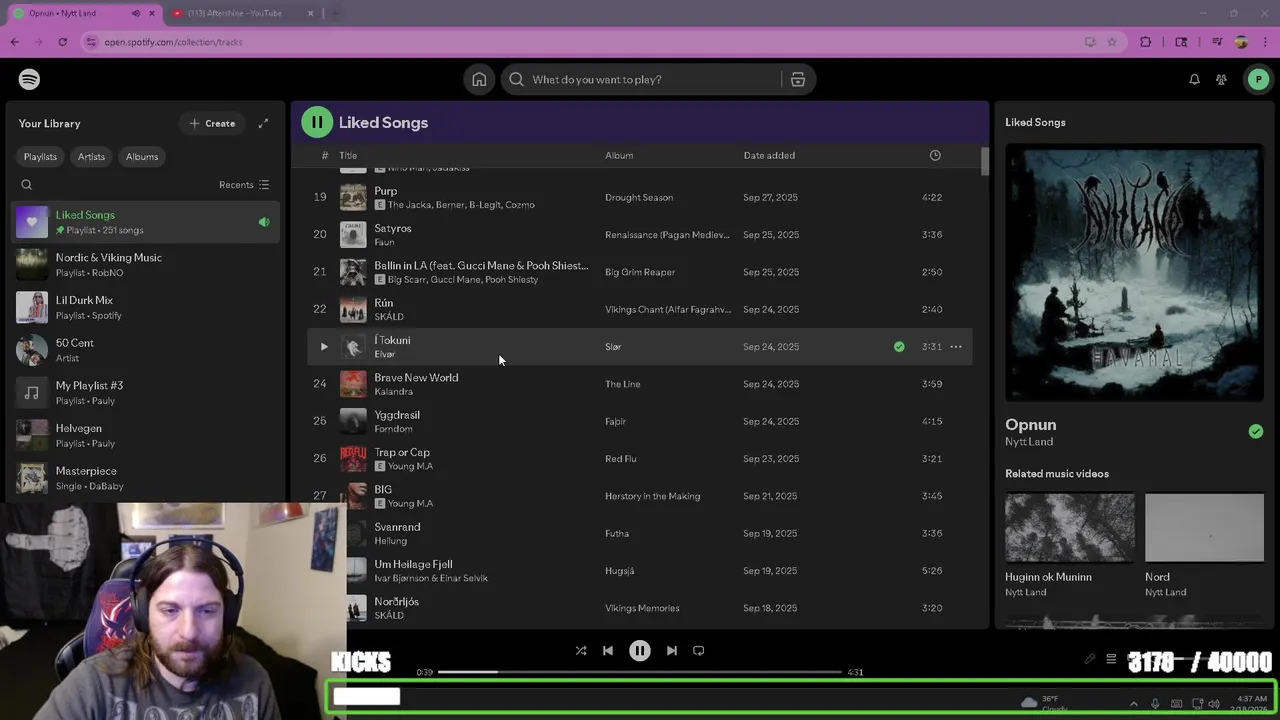Sort by duration clock icon
The image size is (1280, 720).
[935, 155]
